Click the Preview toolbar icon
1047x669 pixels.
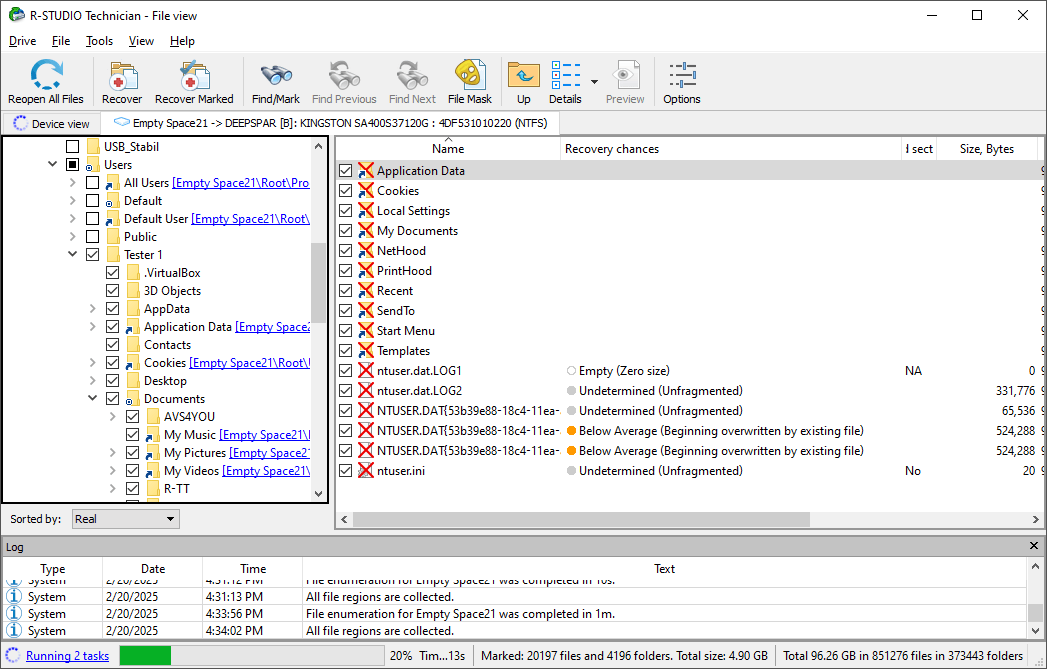(624, 75)
